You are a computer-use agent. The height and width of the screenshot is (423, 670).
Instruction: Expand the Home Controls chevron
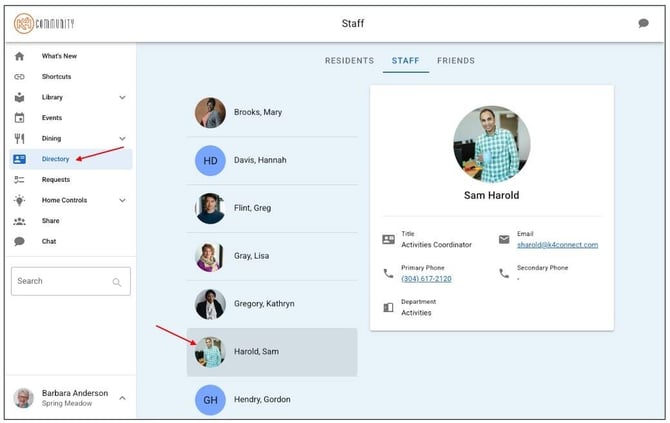point(122,200)
